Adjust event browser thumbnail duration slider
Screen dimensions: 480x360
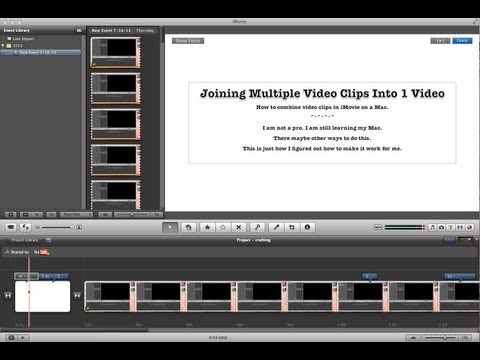pyautogui.click(x=132, y=214)
